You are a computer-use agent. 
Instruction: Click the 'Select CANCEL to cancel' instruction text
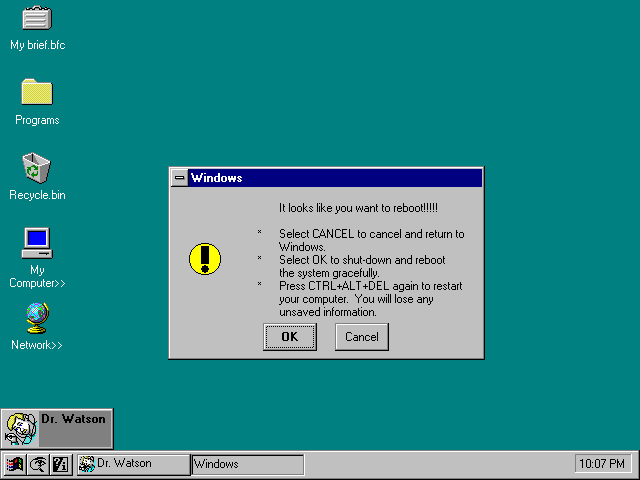(x=371, y=240)
